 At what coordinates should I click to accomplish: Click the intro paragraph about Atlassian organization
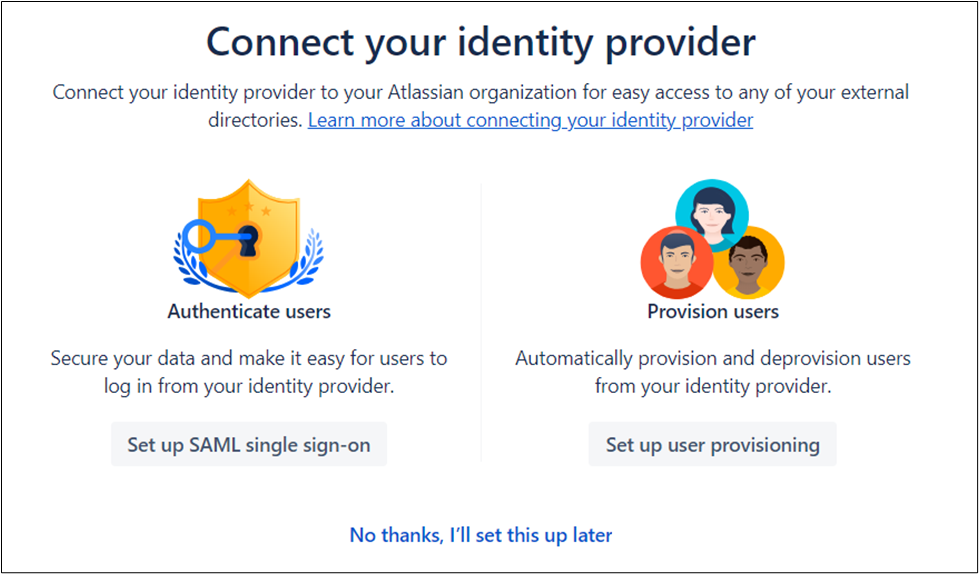(x=481, y=93)
